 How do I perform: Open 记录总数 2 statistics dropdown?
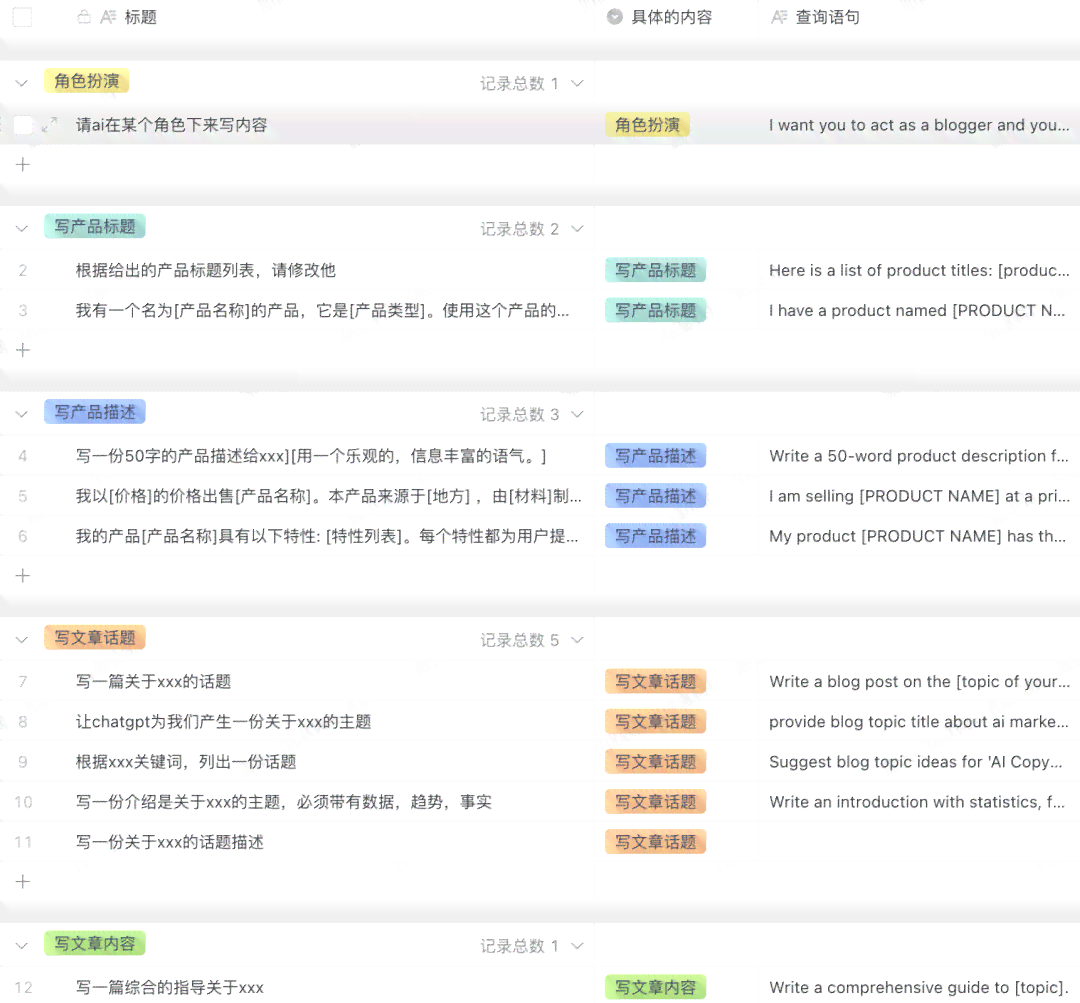(x=532, y=228)
